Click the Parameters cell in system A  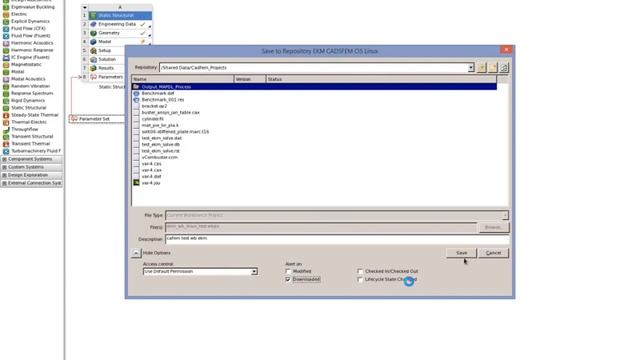click(107, 77)
